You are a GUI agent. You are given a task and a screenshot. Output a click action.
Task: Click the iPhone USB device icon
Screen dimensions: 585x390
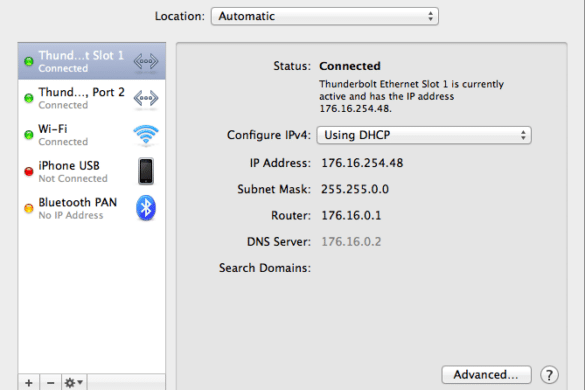(x=146, y=171)
